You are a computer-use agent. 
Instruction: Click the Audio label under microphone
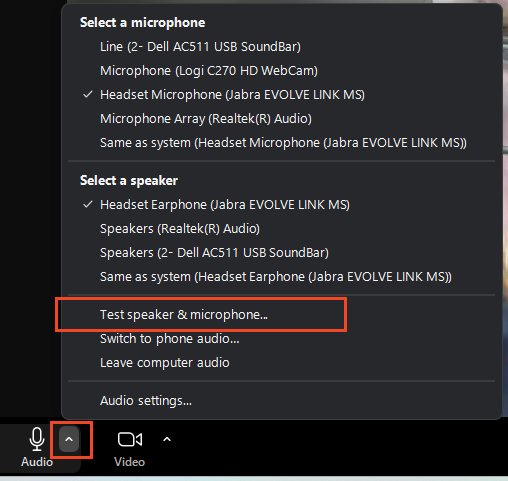click(x=37, y=462)
